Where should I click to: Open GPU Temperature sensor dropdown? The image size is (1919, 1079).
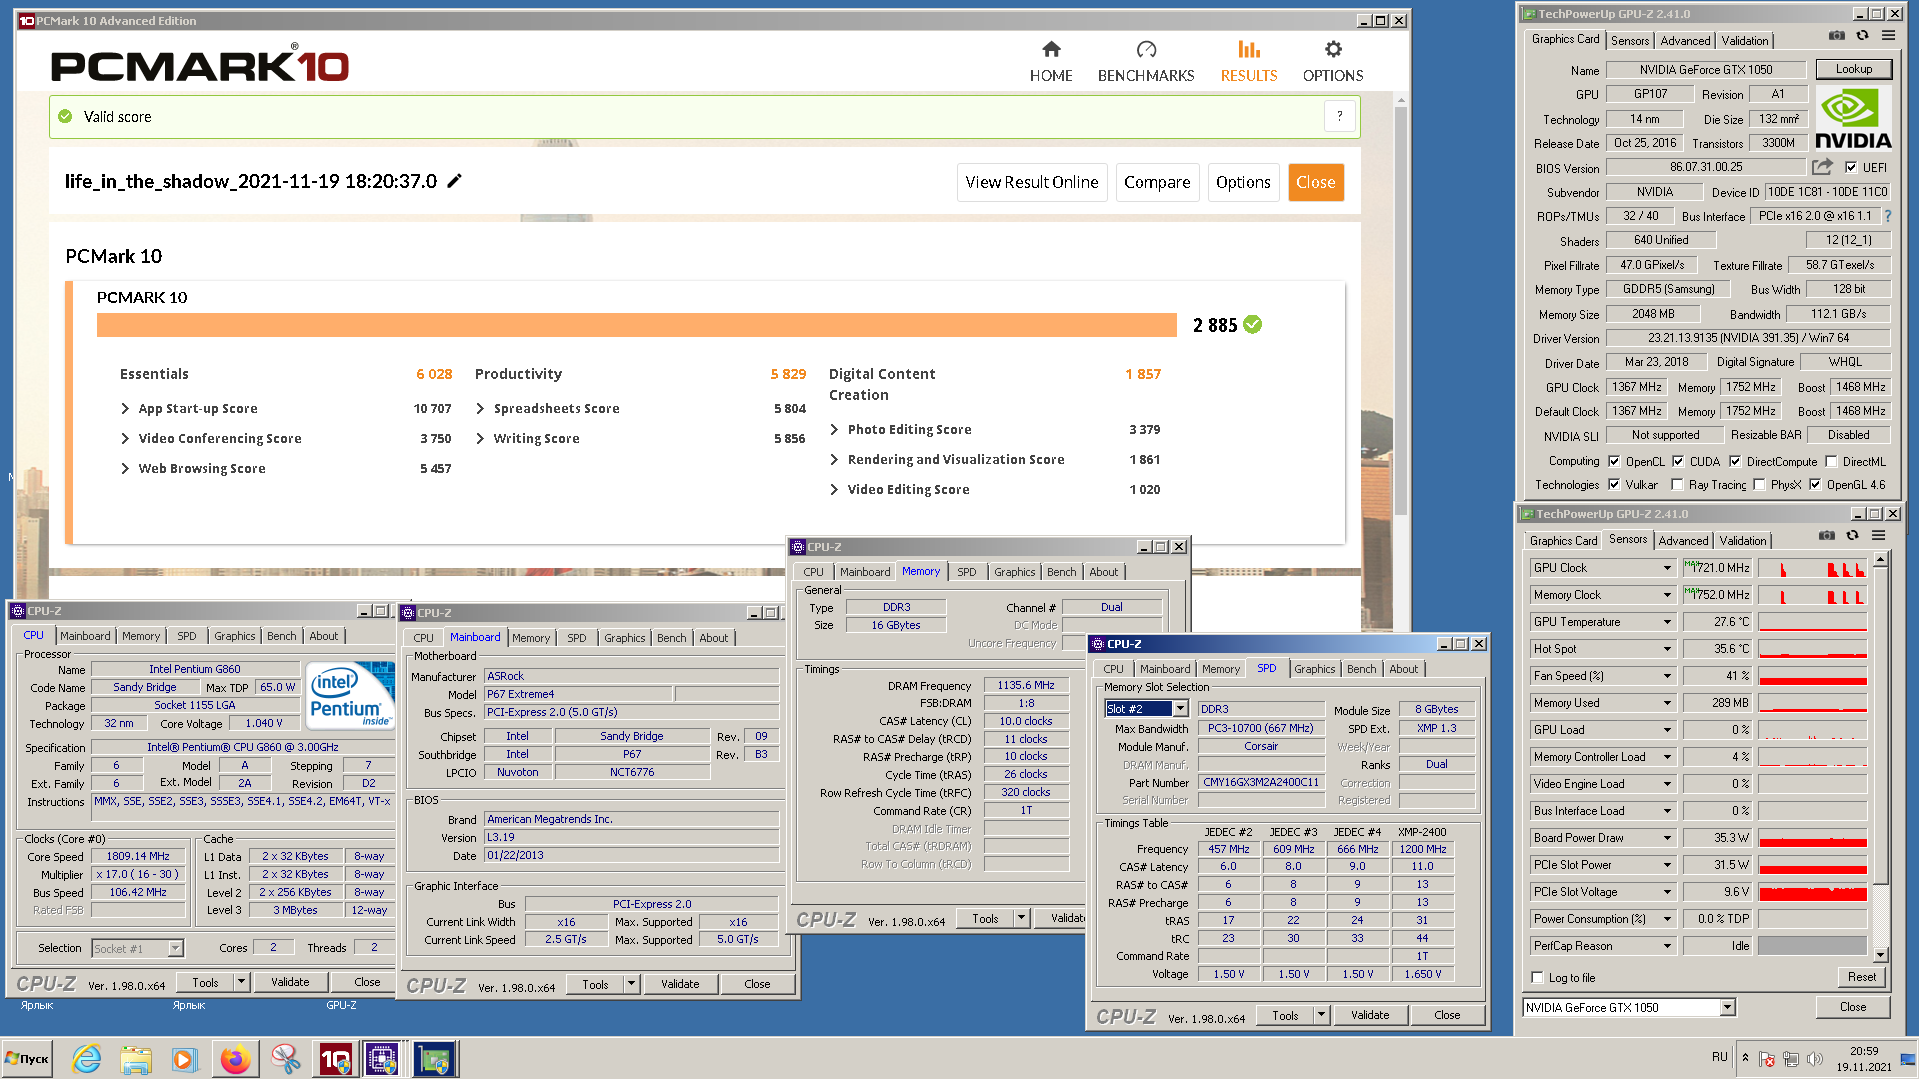1667,621
